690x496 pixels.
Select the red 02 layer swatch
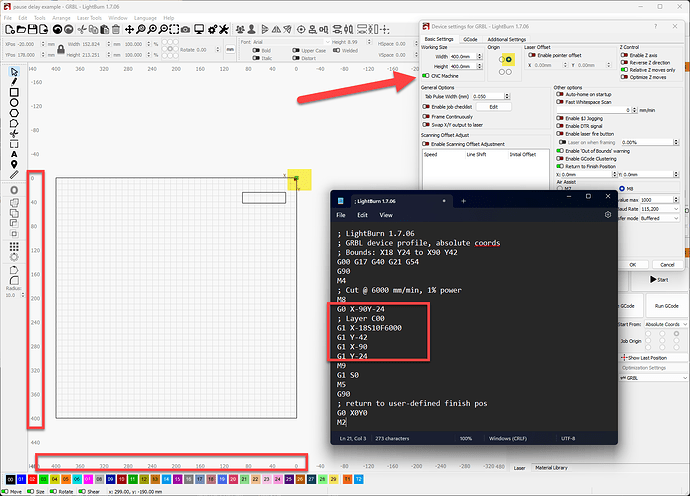click(33, 479)
